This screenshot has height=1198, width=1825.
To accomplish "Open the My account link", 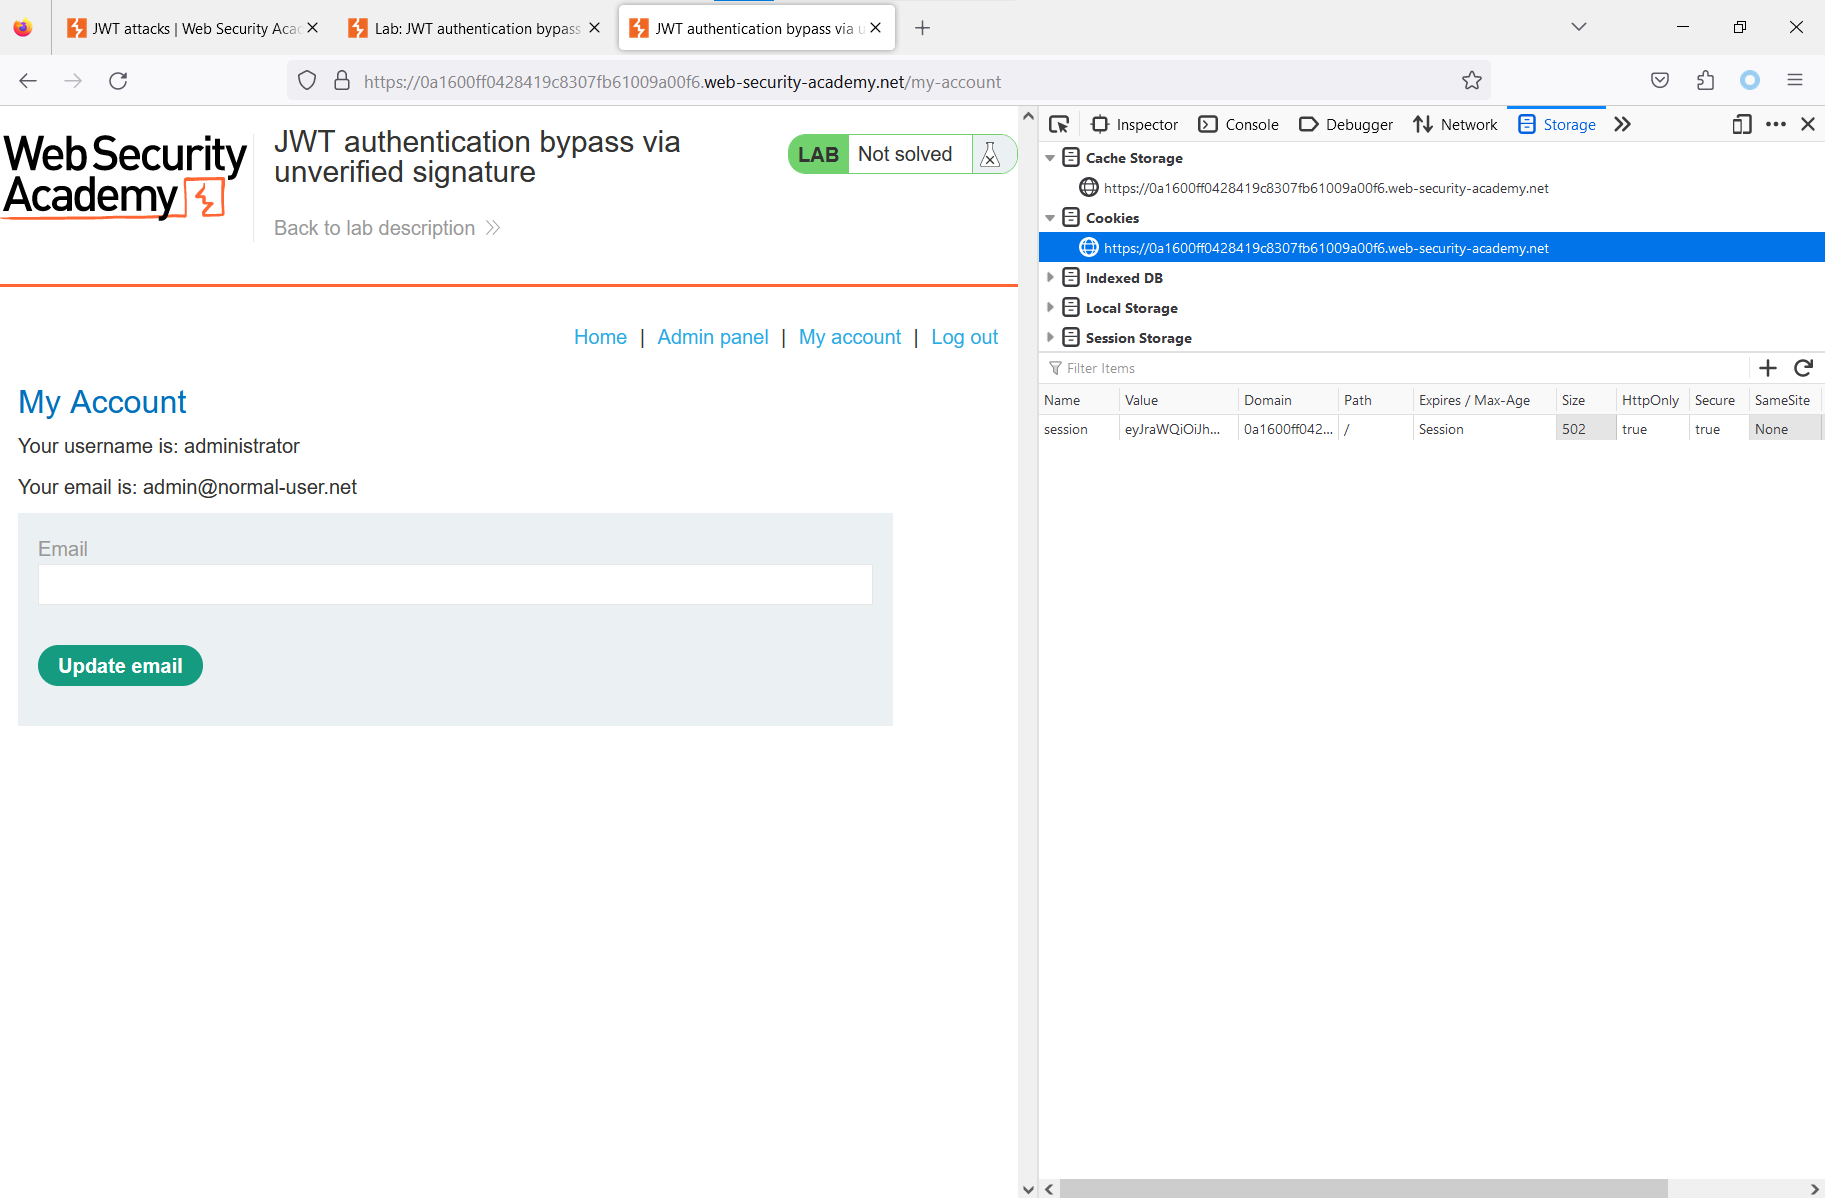I will click(850, 337).
